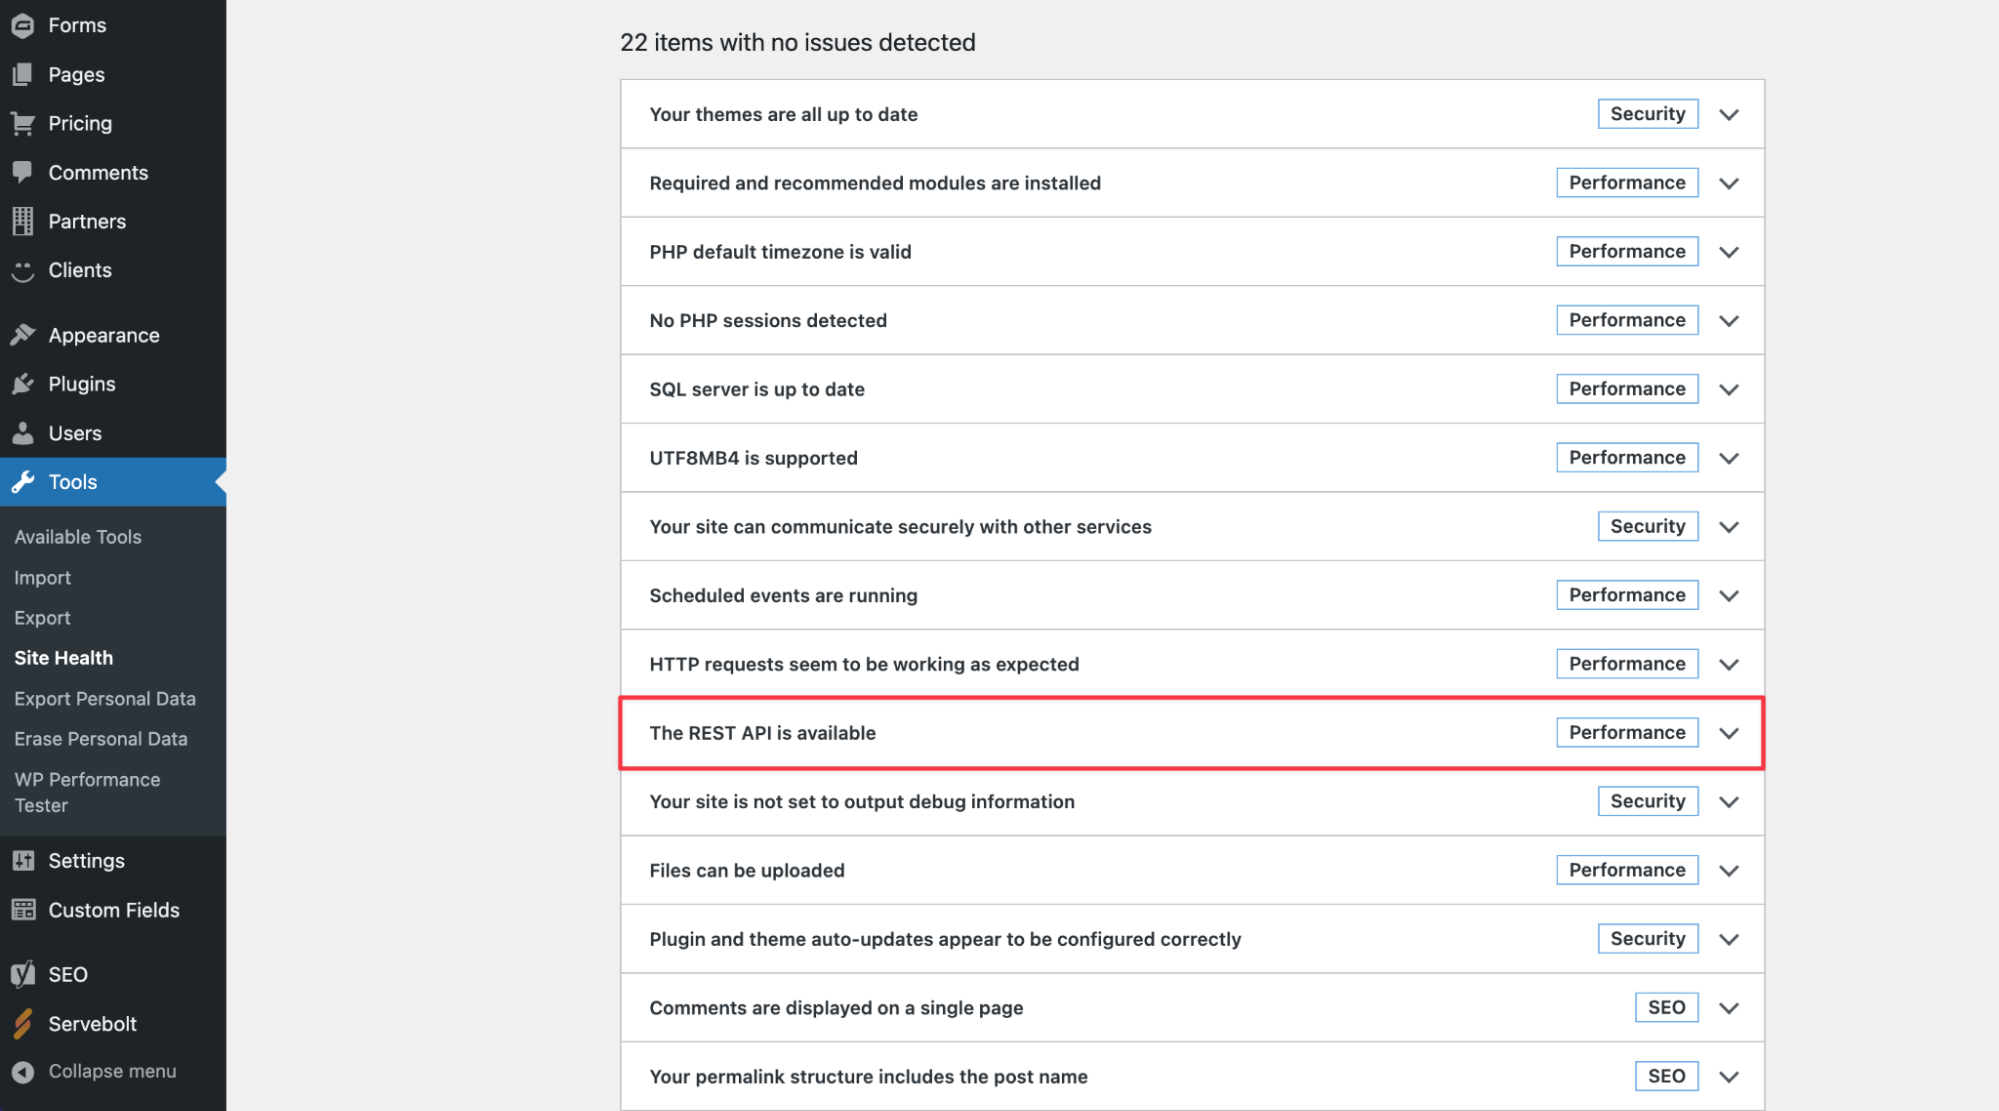The width and height of the screenshot is (1999, 1111).
Task: Click the Comments speech bubble icon
Action: [x=23, y=172]
